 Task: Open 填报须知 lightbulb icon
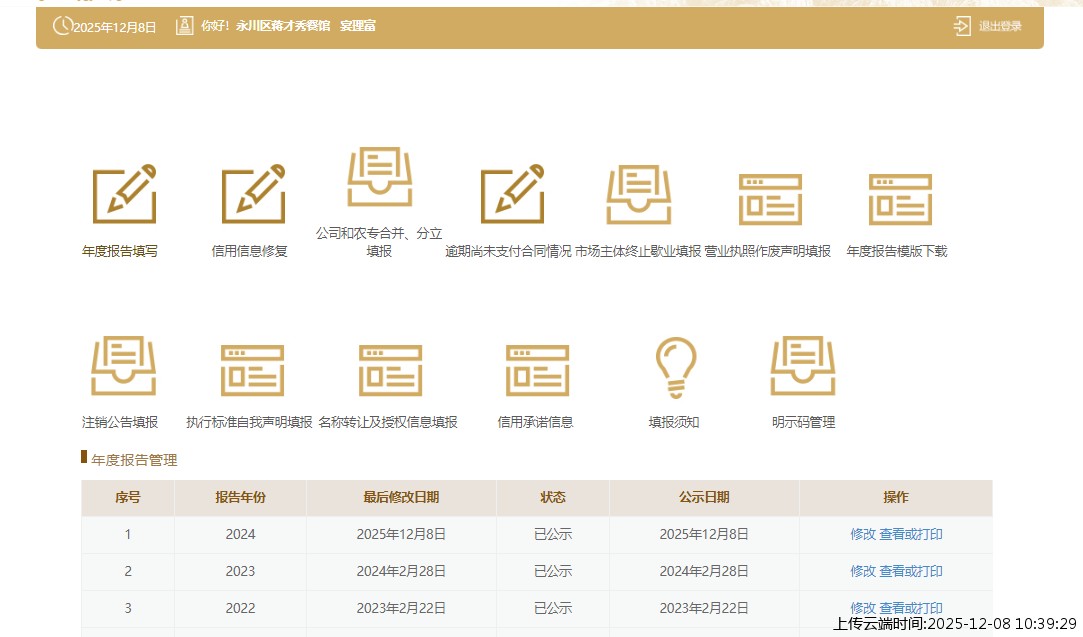tap(675, 368)
